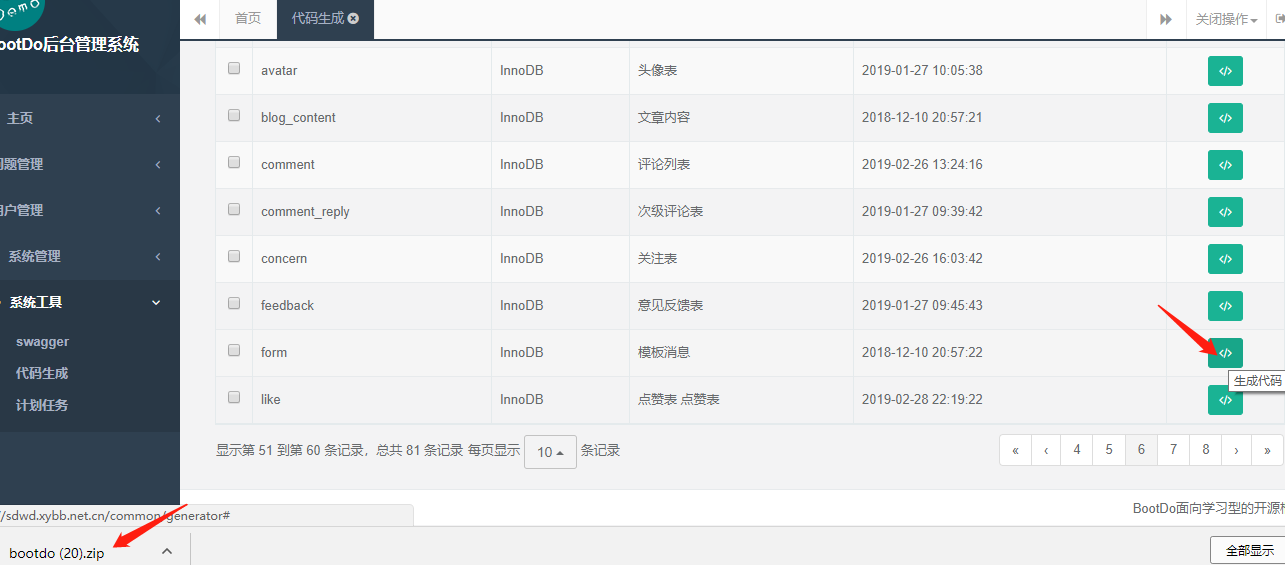The image size is (1285, 565).
Task: Go to the last page with »
Action: click(x=1268, y=450)
